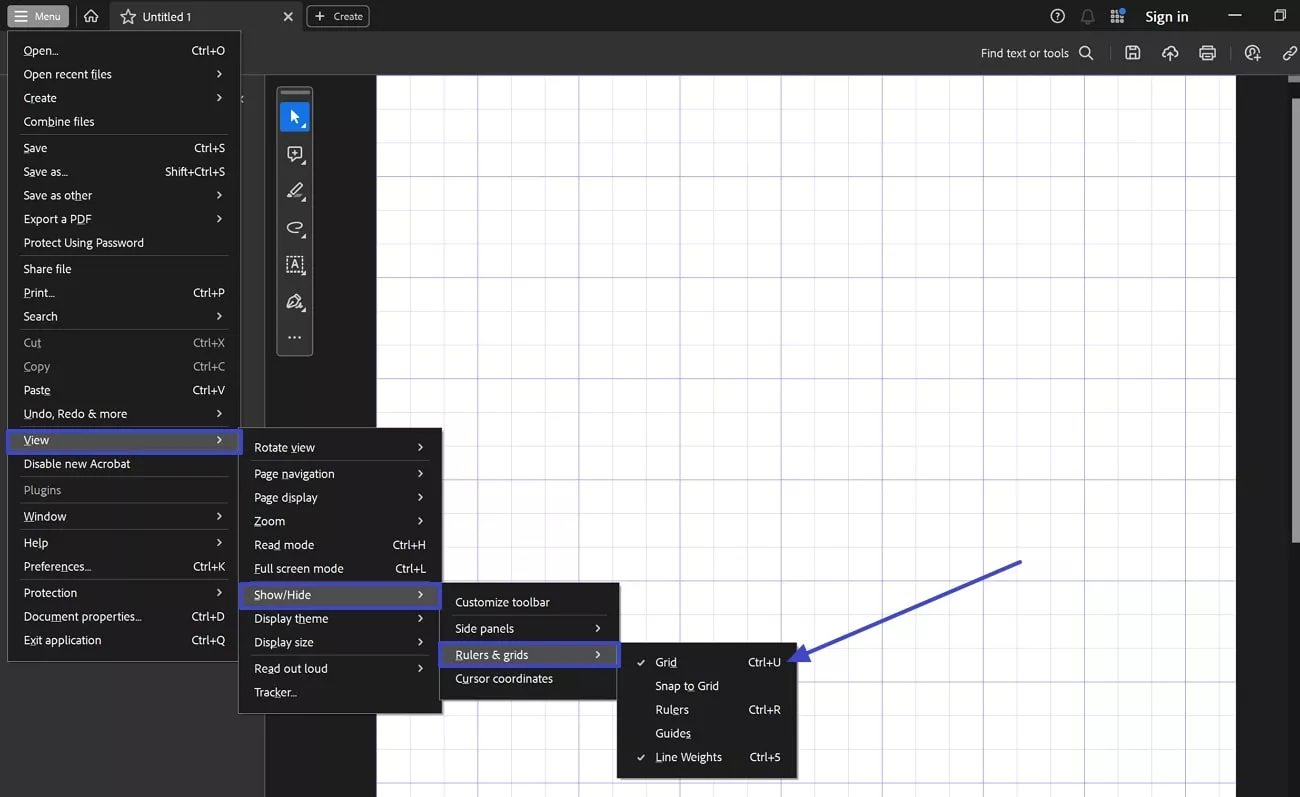
Task: Click the Sign In button
Action: coord(1166,16)
